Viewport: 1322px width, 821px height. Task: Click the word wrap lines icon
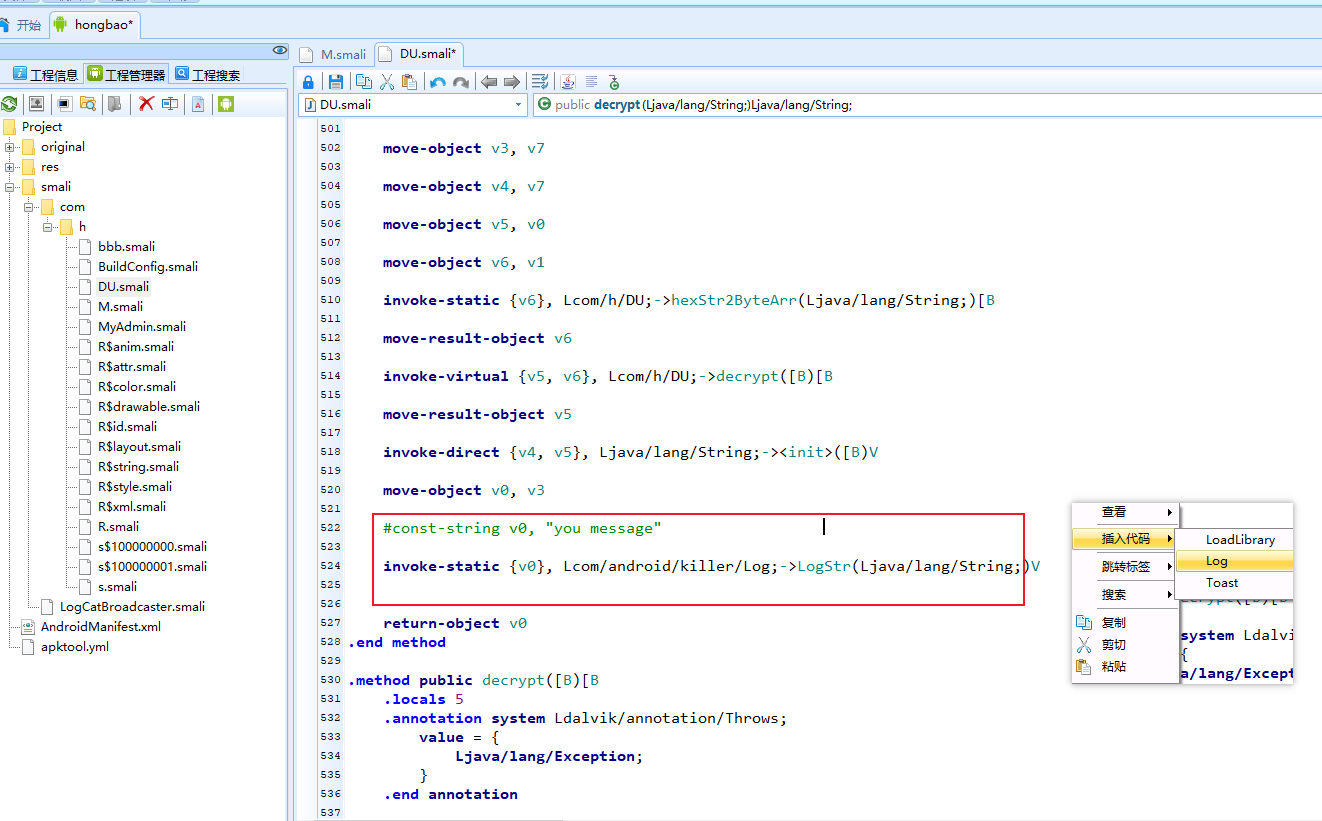click(x=540, y=82)
